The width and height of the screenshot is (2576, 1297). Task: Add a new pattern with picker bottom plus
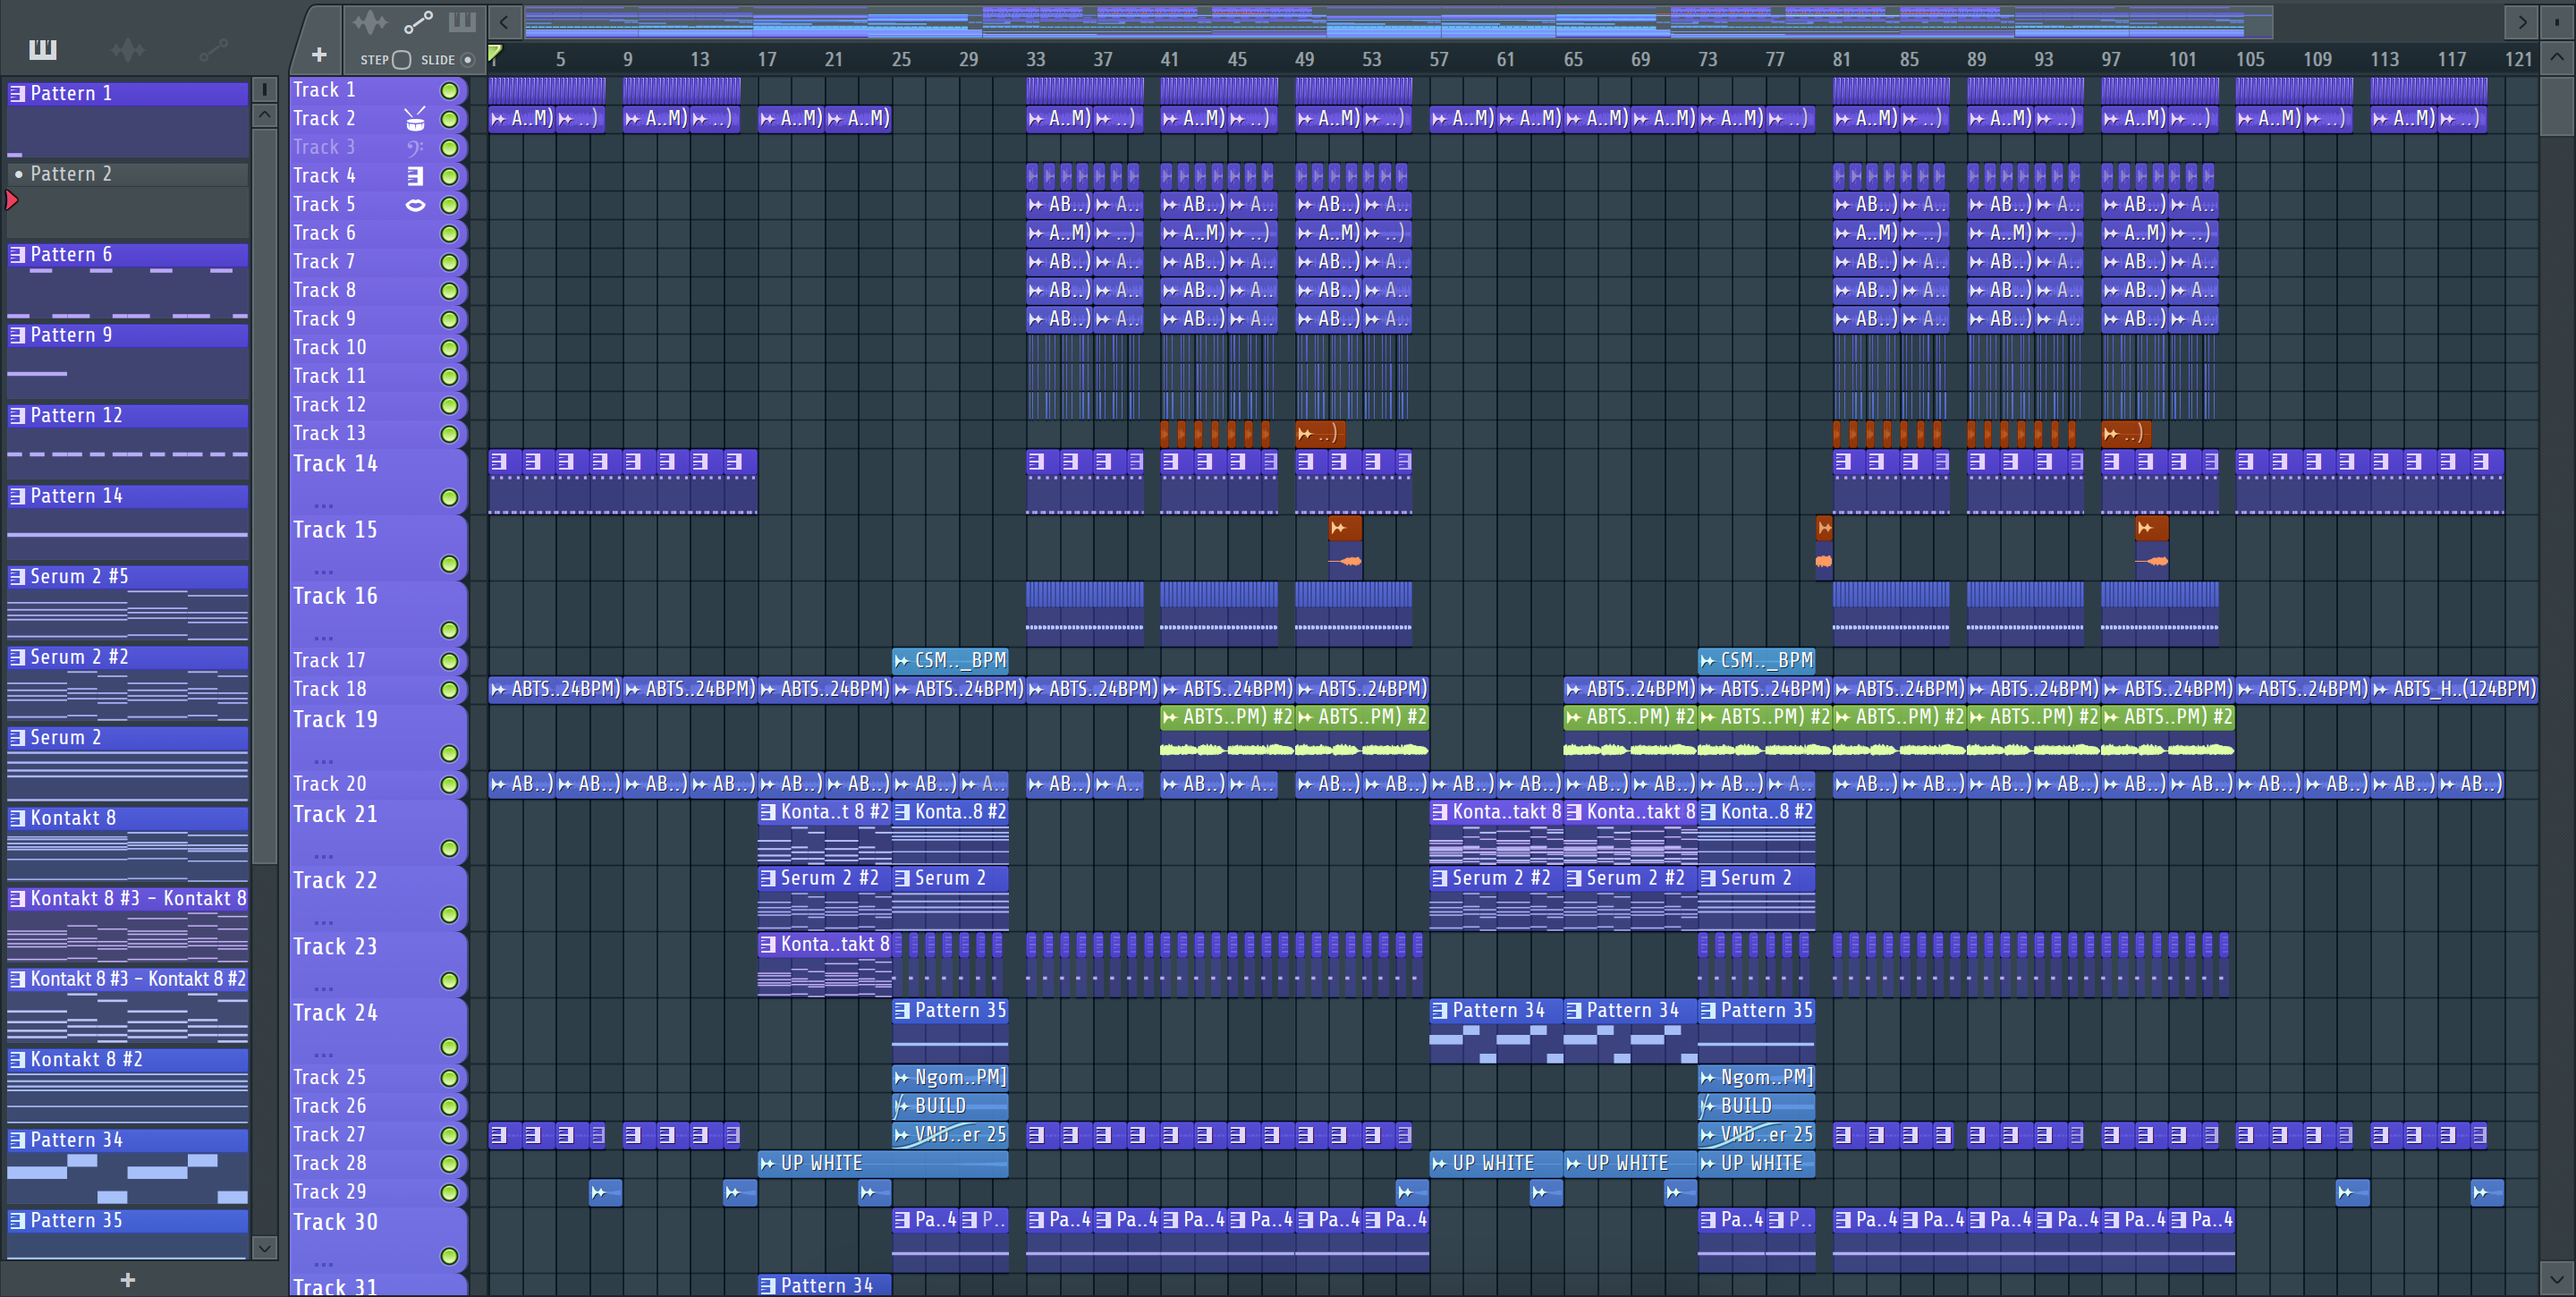[127, 1280]
